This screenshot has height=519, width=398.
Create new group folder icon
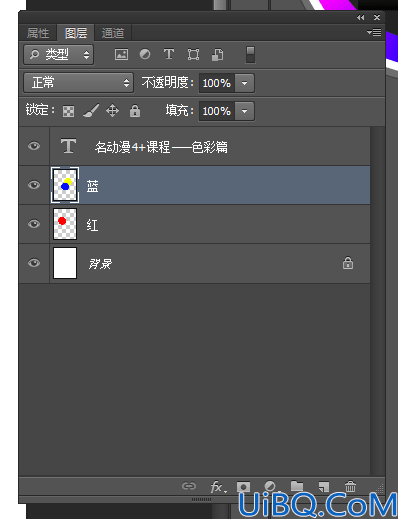point(297,486)
